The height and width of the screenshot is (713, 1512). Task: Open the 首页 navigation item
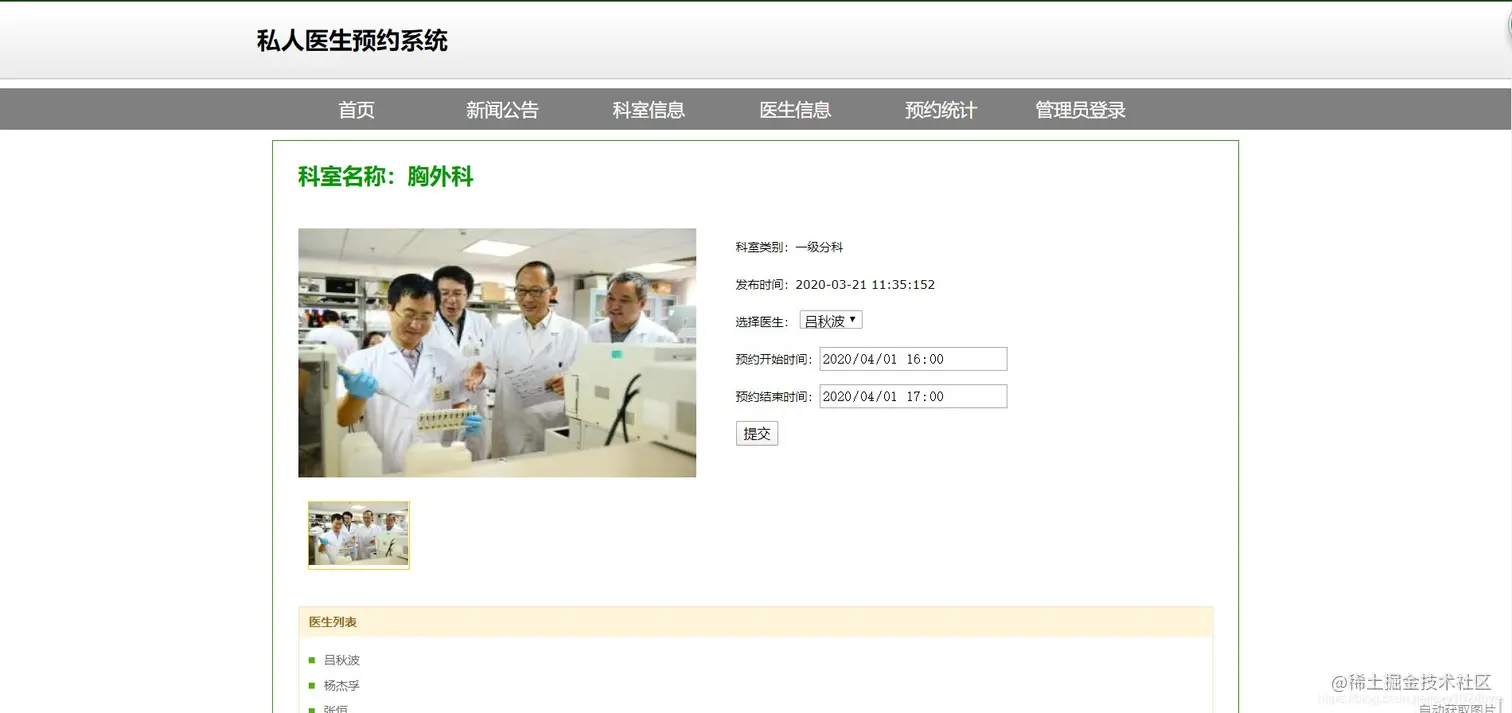tap(356, 110)
